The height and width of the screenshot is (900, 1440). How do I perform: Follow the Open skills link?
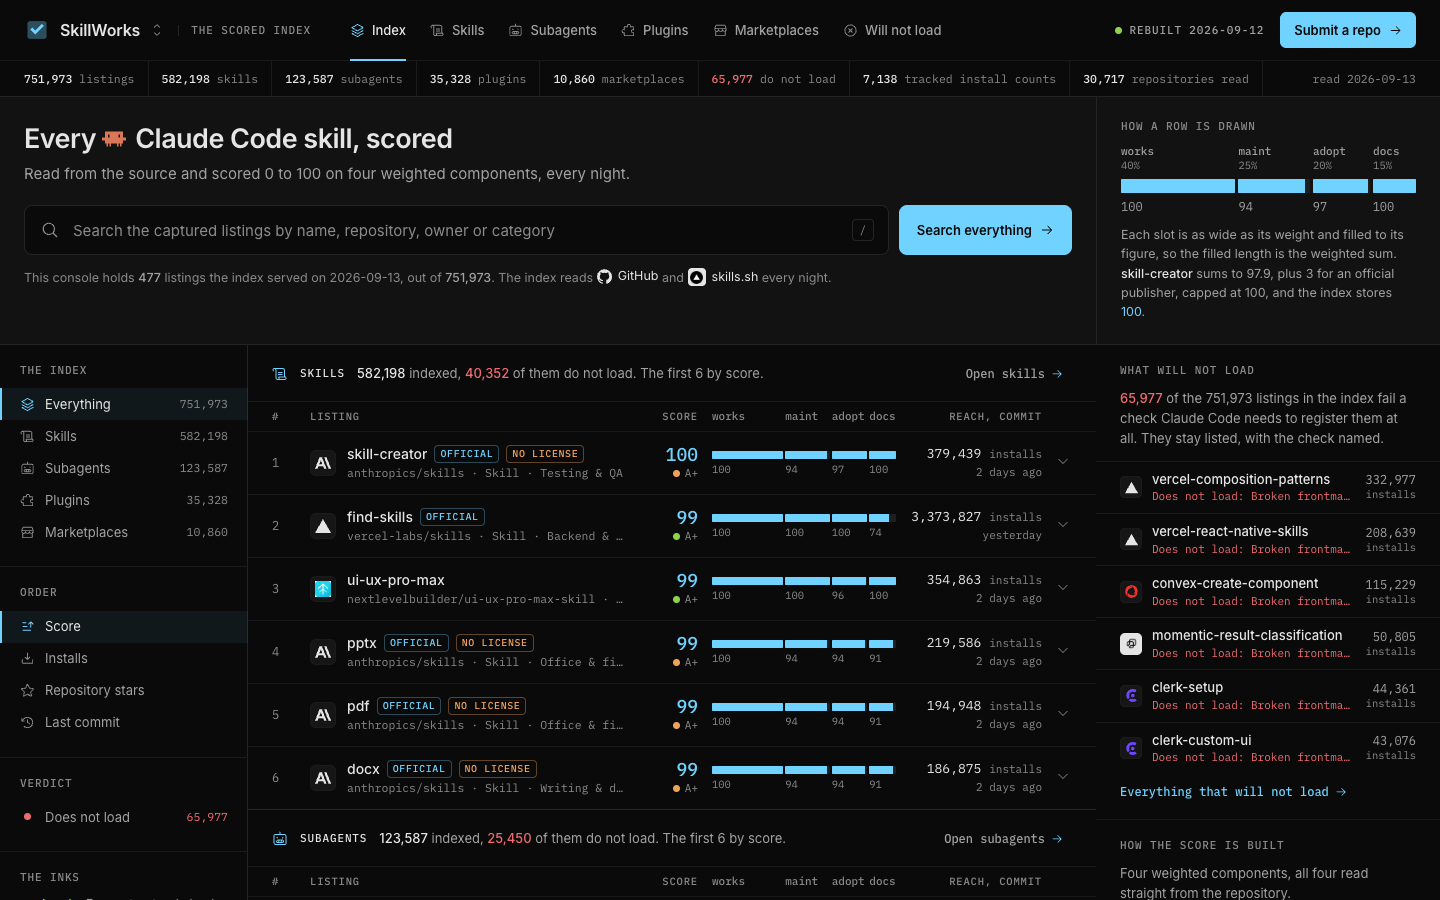click(1014, 374)
